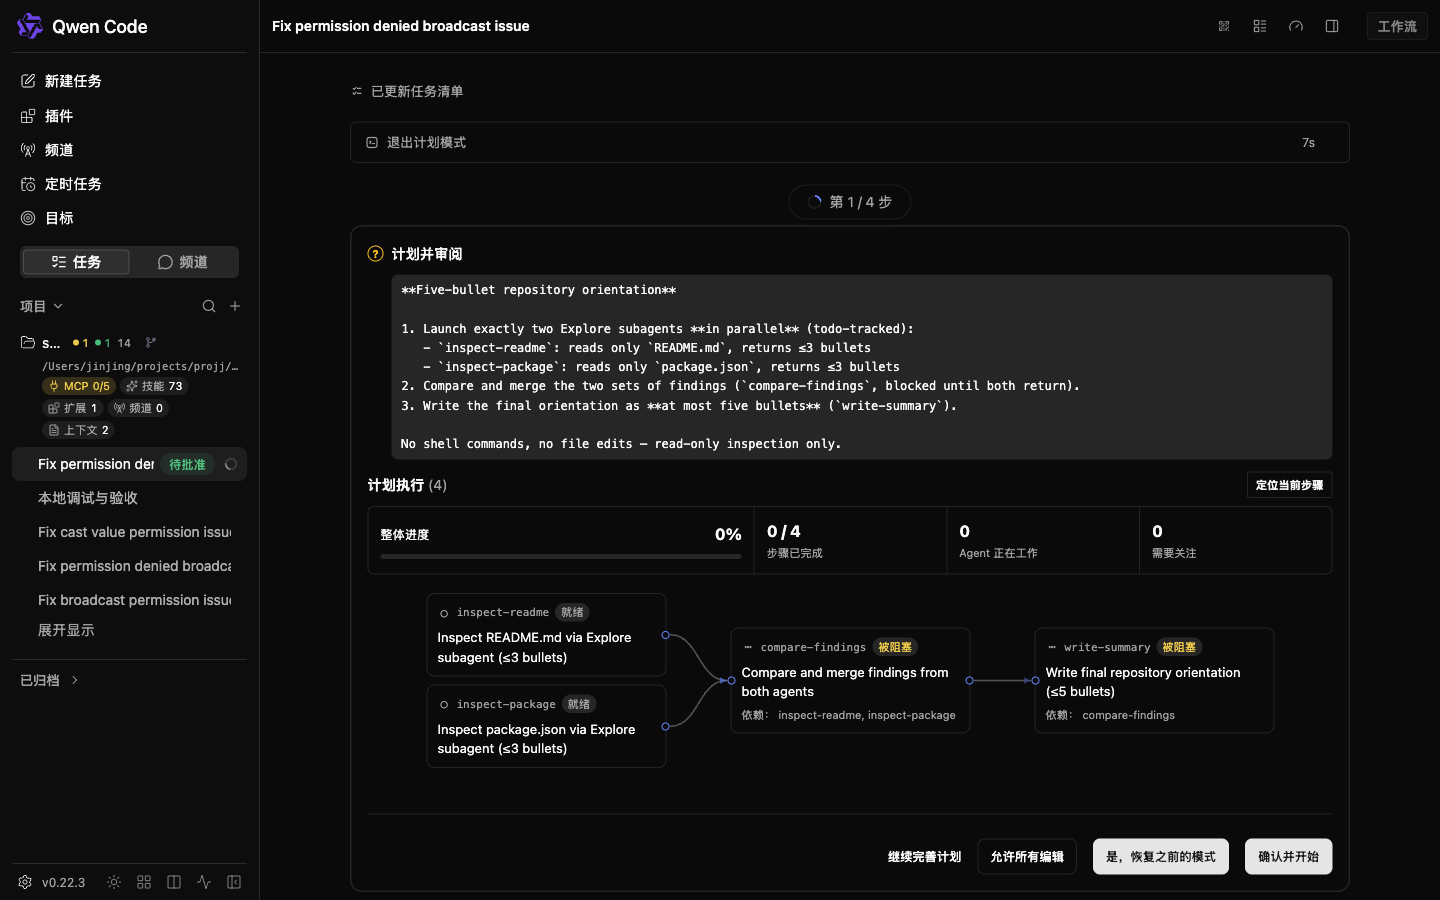Image resolution: width=1440 pixels, height=900 pixels.
Task: Select the write-summary node card
Action: (1154, 680)
